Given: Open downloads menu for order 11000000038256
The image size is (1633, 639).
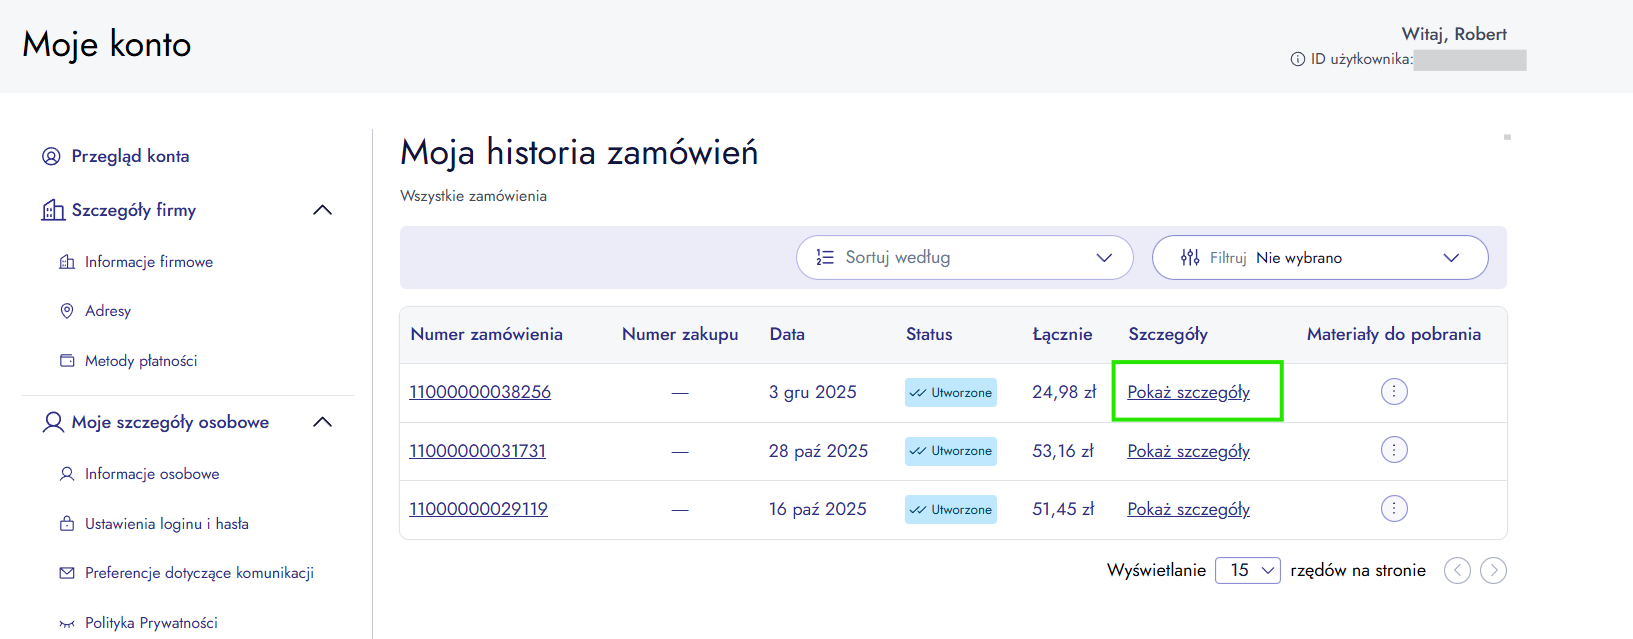Looking at the screenshot, I should tap(1394, 391).
